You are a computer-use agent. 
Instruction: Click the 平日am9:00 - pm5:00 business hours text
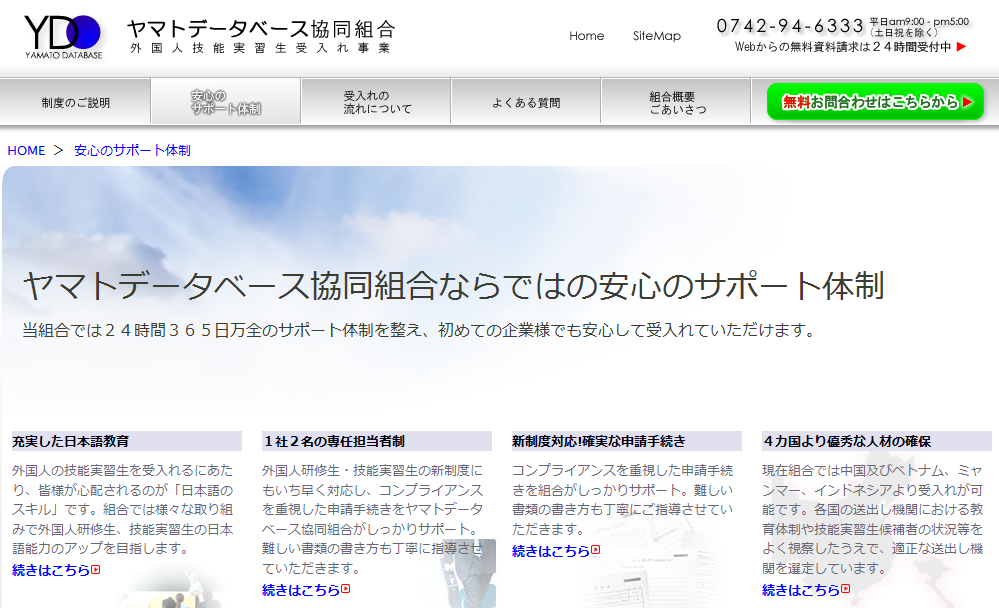point(919,22)
